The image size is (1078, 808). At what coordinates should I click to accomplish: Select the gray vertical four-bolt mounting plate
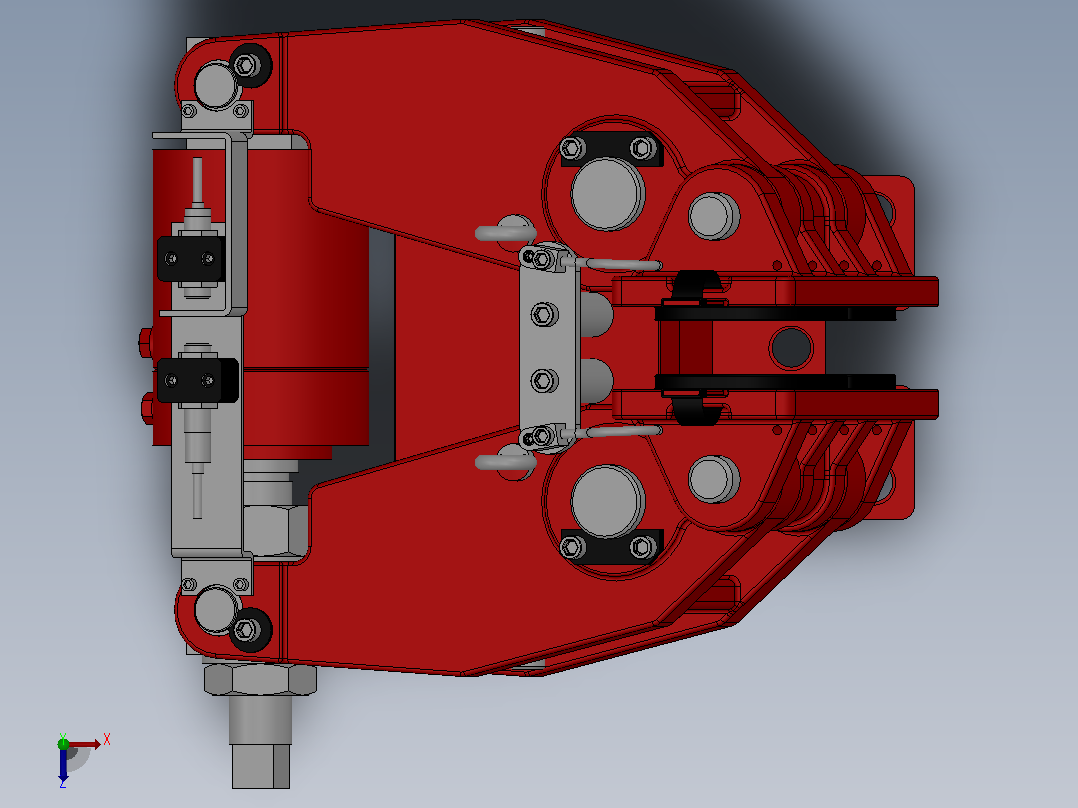[x=548, y=347]
